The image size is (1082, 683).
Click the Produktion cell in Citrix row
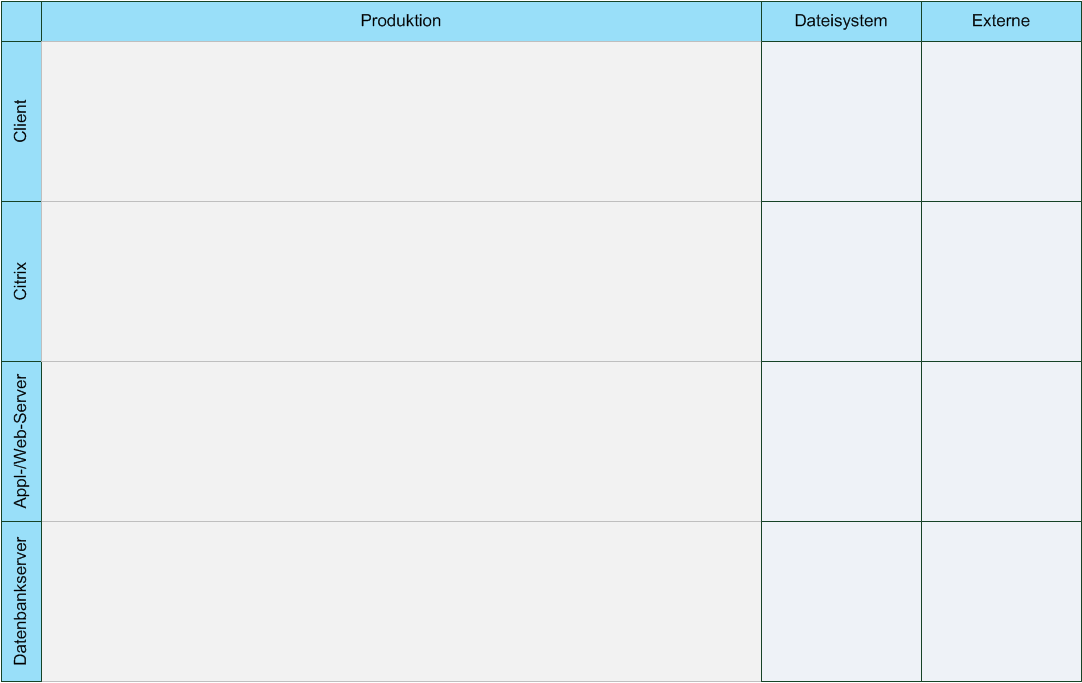[400, 281]
